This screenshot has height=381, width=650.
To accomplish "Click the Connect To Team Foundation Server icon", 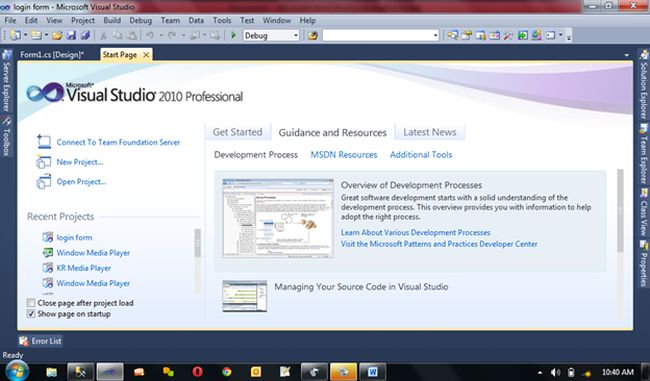I will 44,142.
